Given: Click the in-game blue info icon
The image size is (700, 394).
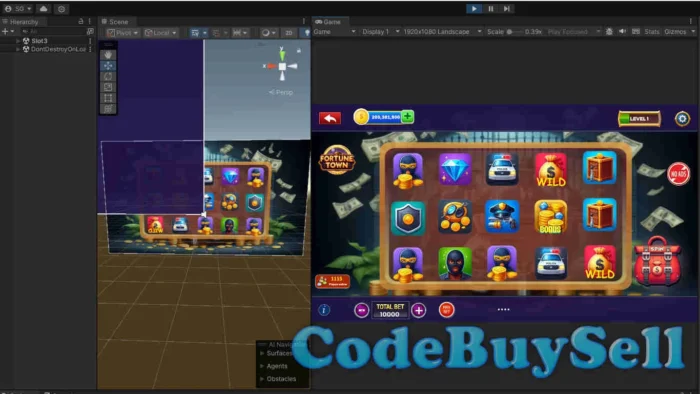Looking at the screenshot, I should (x=324, y=310).
